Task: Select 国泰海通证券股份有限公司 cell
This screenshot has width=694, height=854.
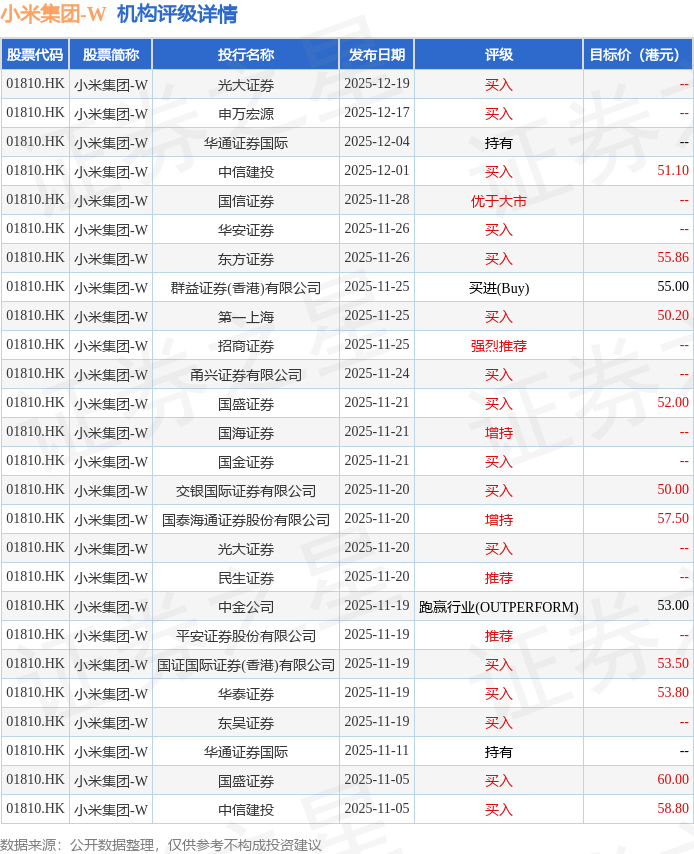Action: coord(246,520)
